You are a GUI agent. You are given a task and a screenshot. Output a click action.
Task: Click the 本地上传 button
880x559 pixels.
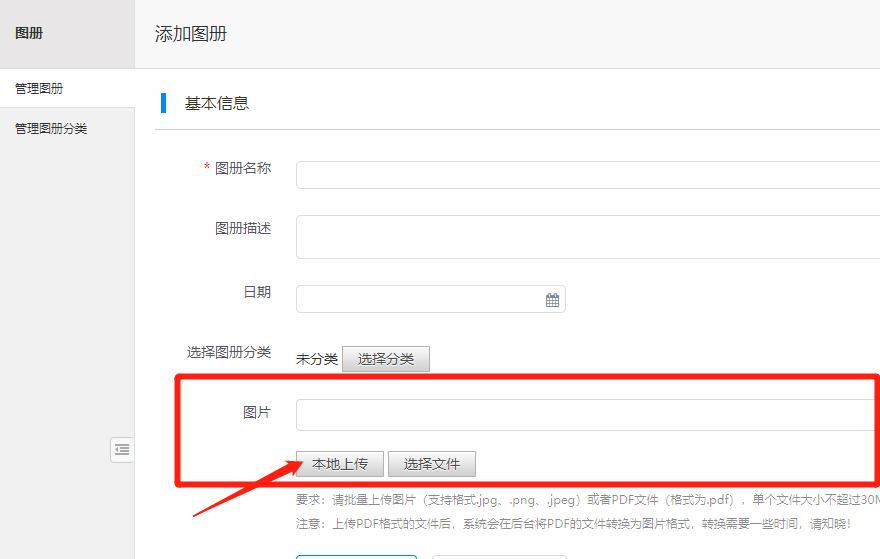tap(340, 464)
